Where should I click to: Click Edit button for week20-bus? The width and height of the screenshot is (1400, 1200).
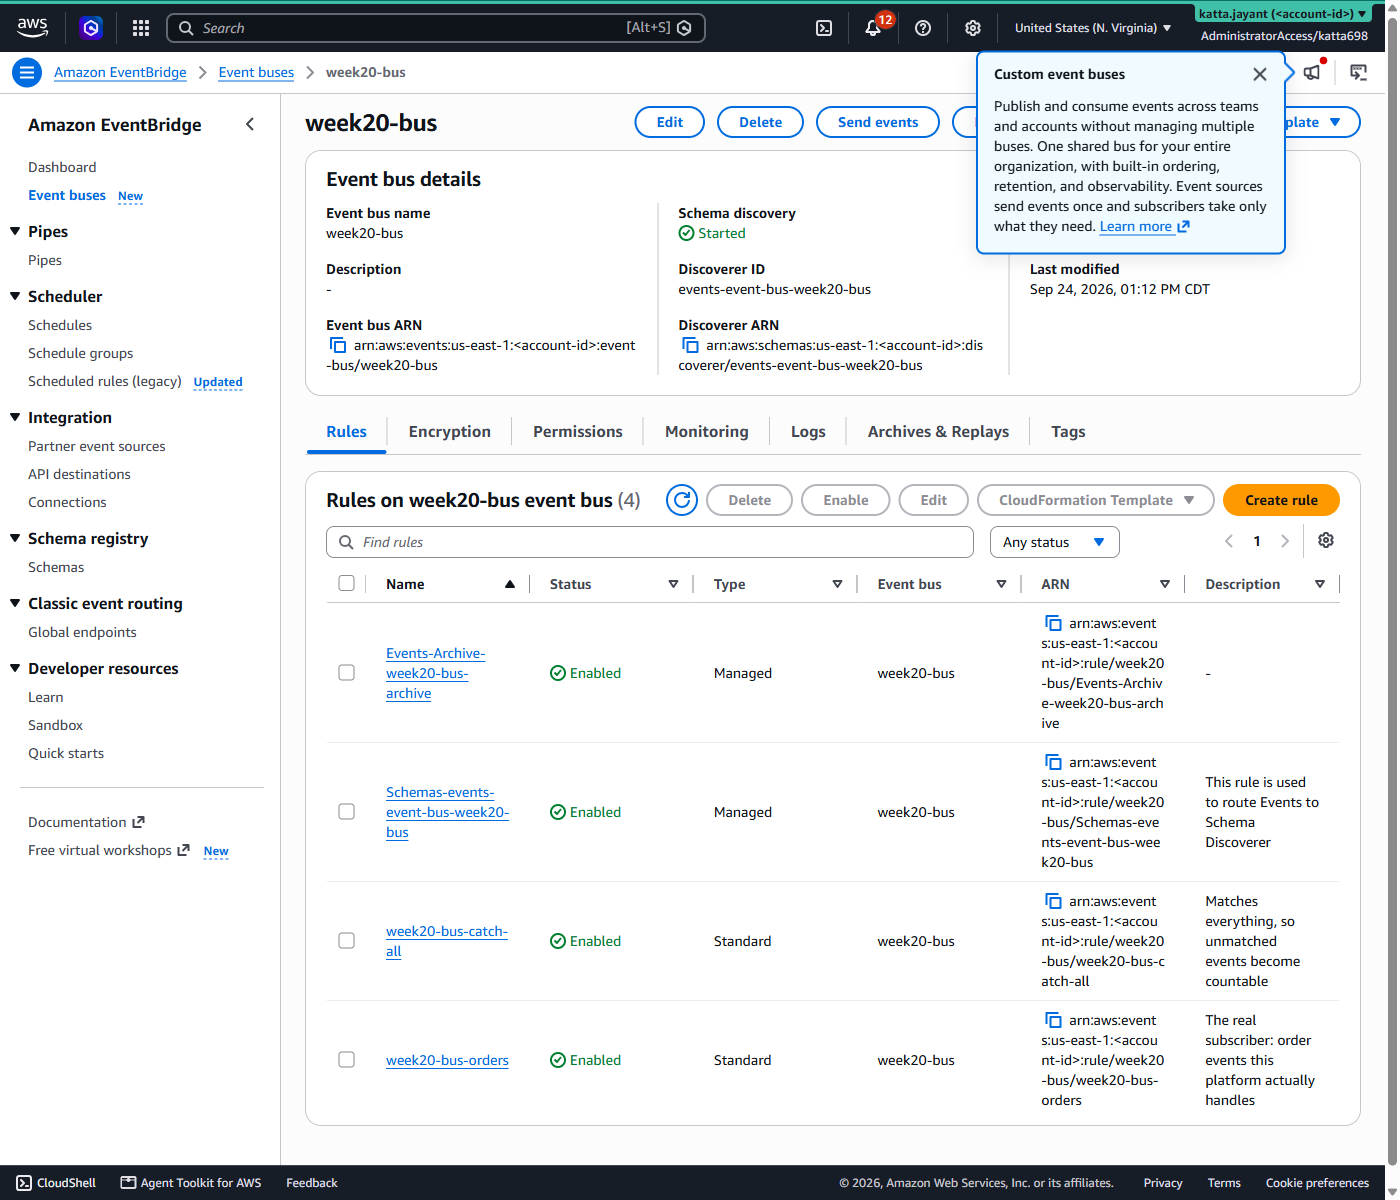coord(669,122)
